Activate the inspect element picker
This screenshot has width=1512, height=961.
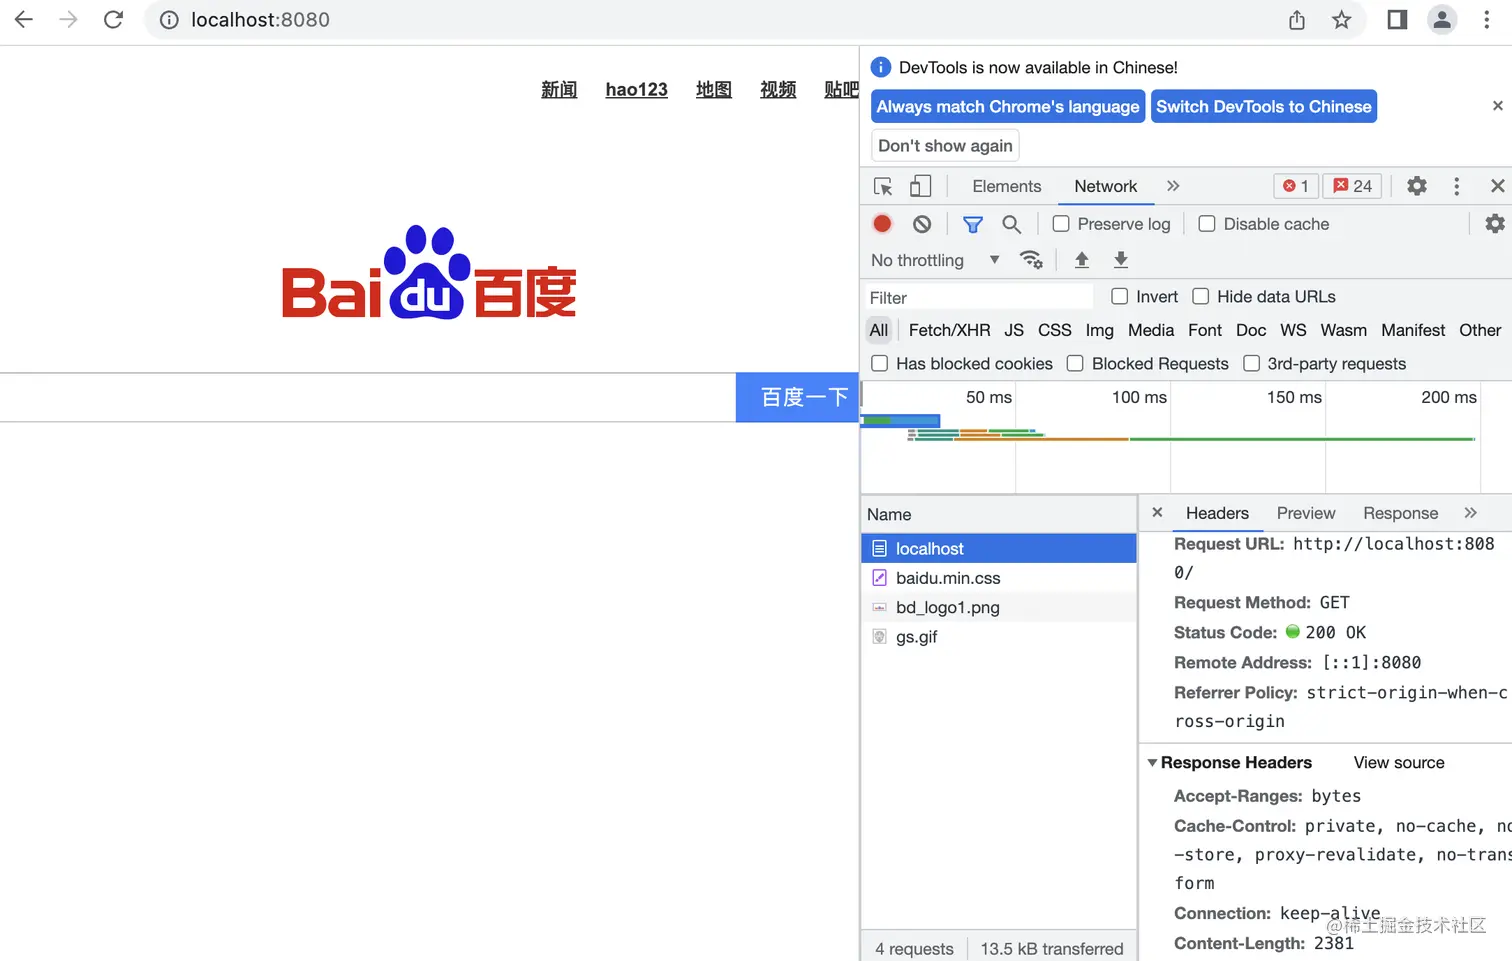883,186
